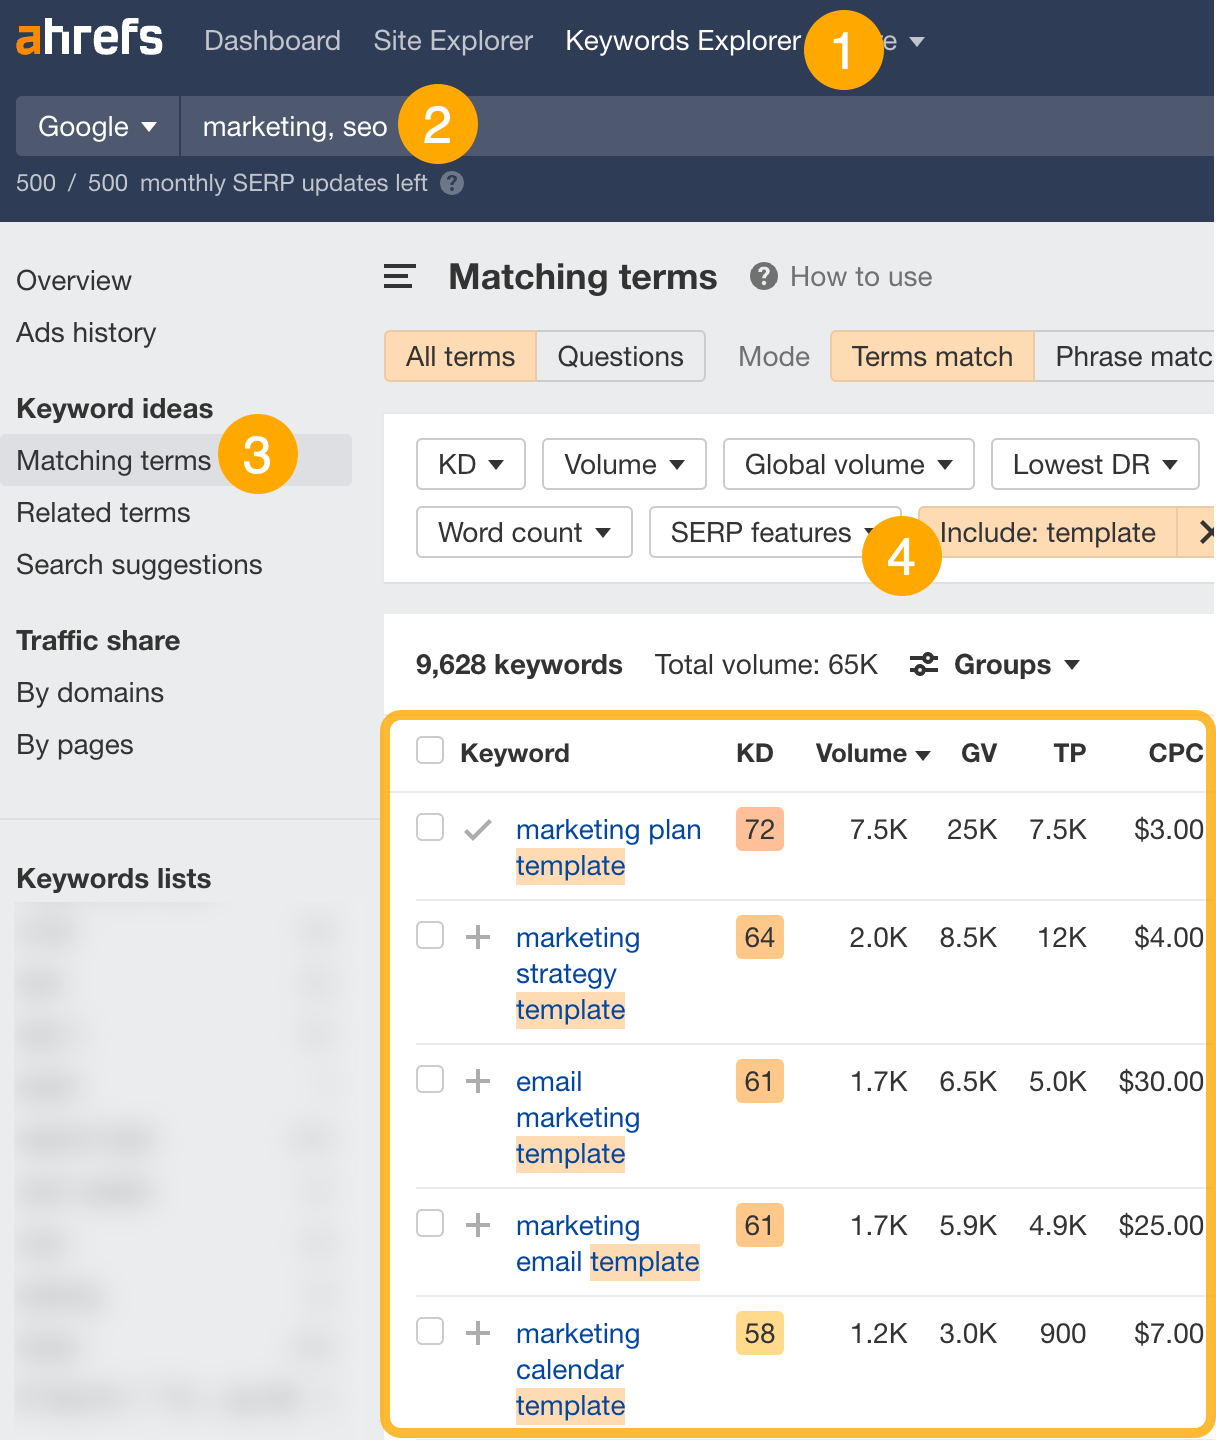The width and height of the screenshot is (1216, 1440).
Task: Click the checkmark next to marketing plan template
Action: pyautogui.click(x=479, y=828)
